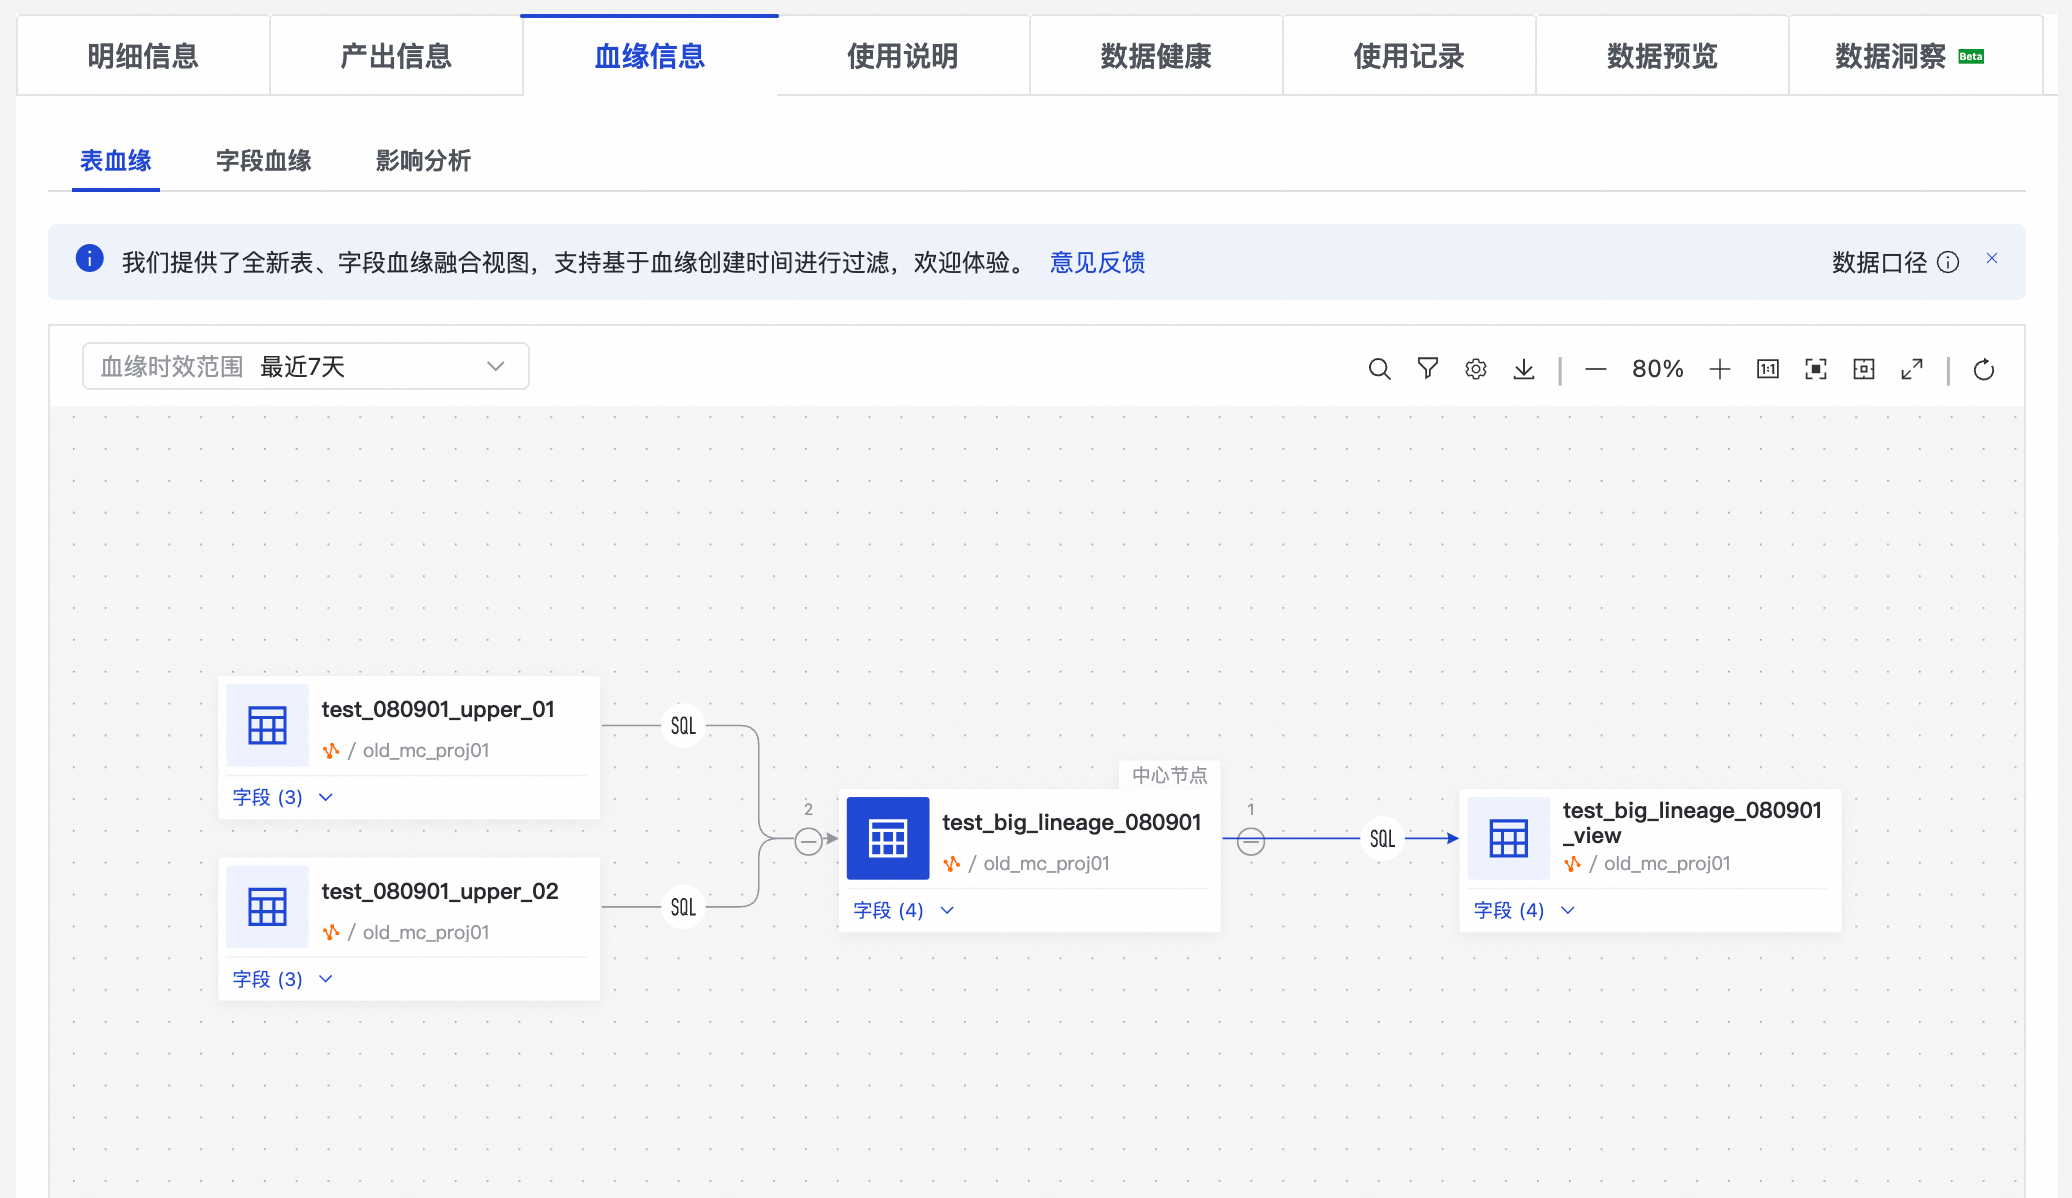2072x1198 pixels.
Task: Close the info banner
Action: pyautogui.click(x=1991, y=258)
